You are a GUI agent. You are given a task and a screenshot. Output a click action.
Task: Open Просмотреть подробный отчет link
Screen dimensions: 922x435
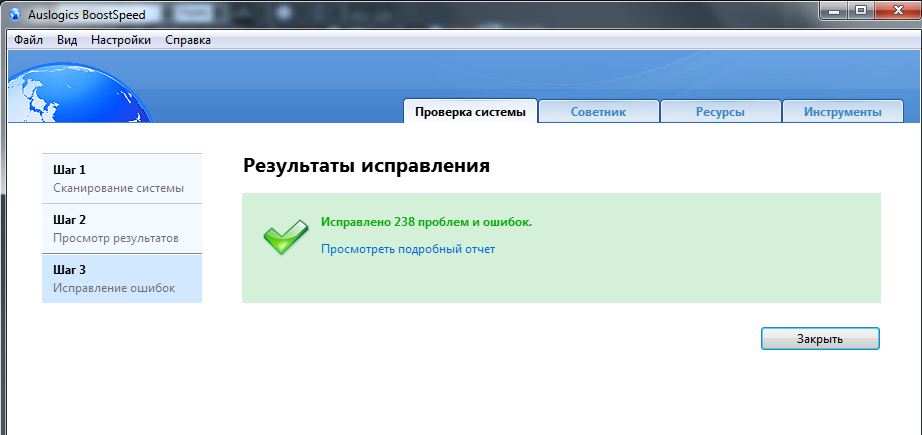point(408,249)
